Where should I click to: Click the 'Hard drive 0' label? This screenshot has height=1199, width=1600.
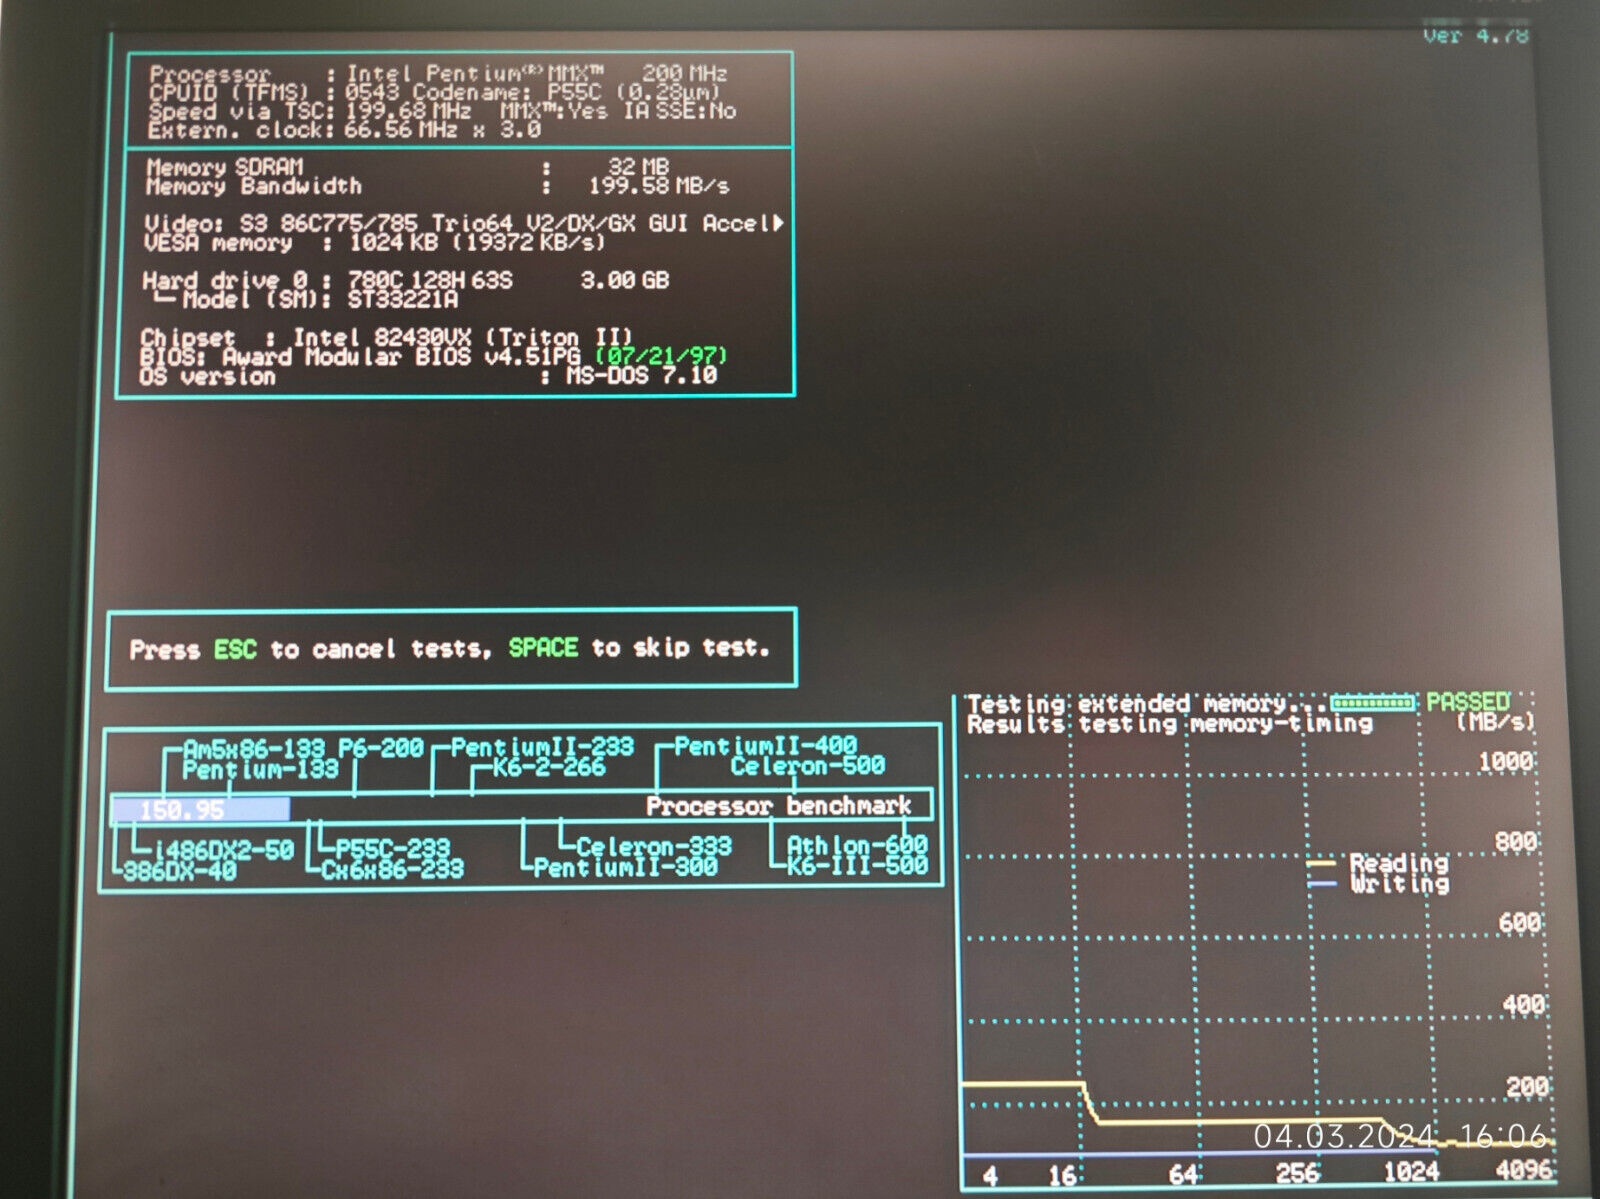coord(225,281)
